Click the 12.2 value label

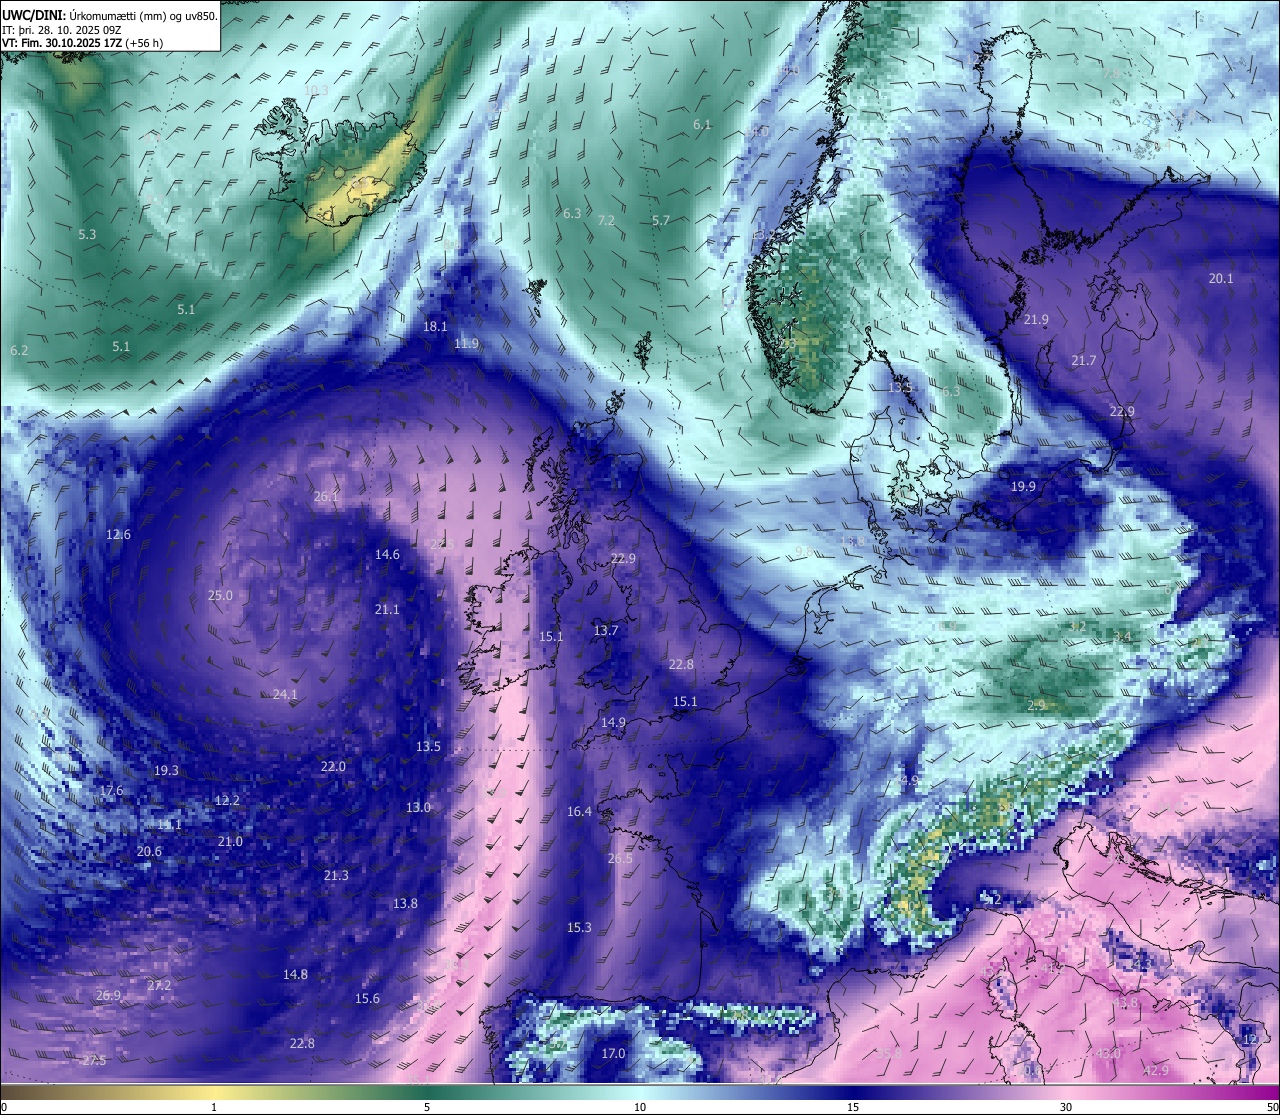coord(227,800)
